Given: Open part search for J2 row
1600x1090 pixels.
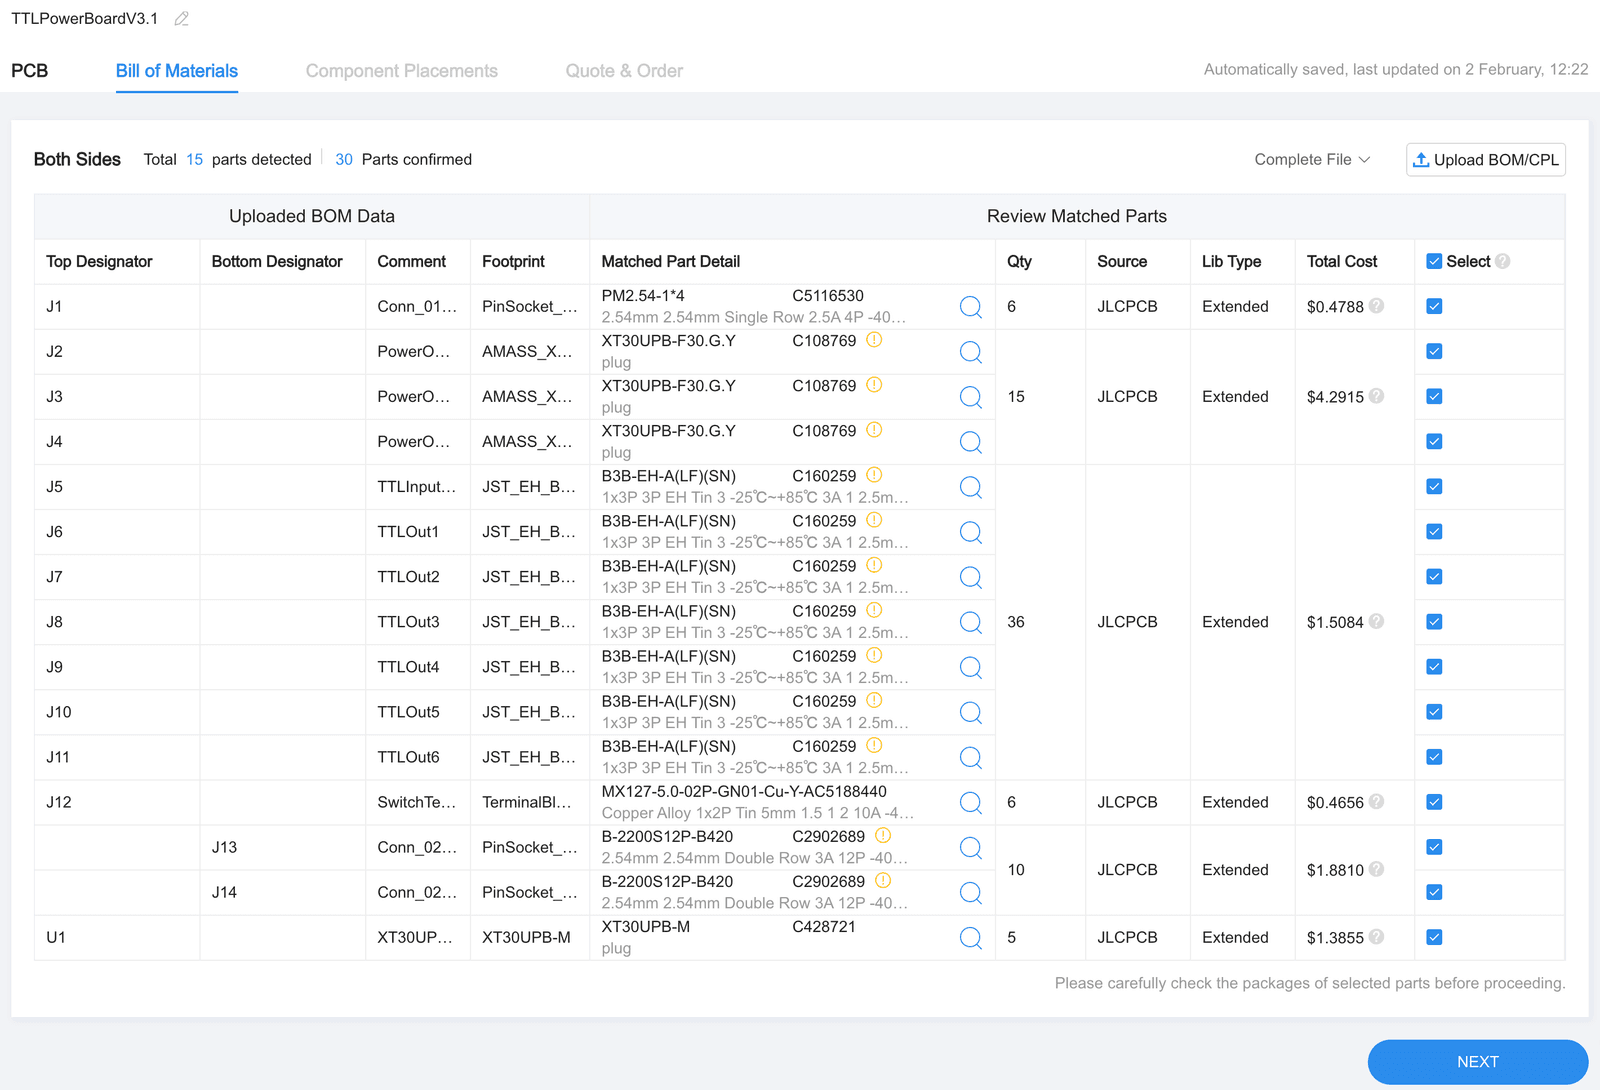Looking at the screenshot, I should coord(970,352).
